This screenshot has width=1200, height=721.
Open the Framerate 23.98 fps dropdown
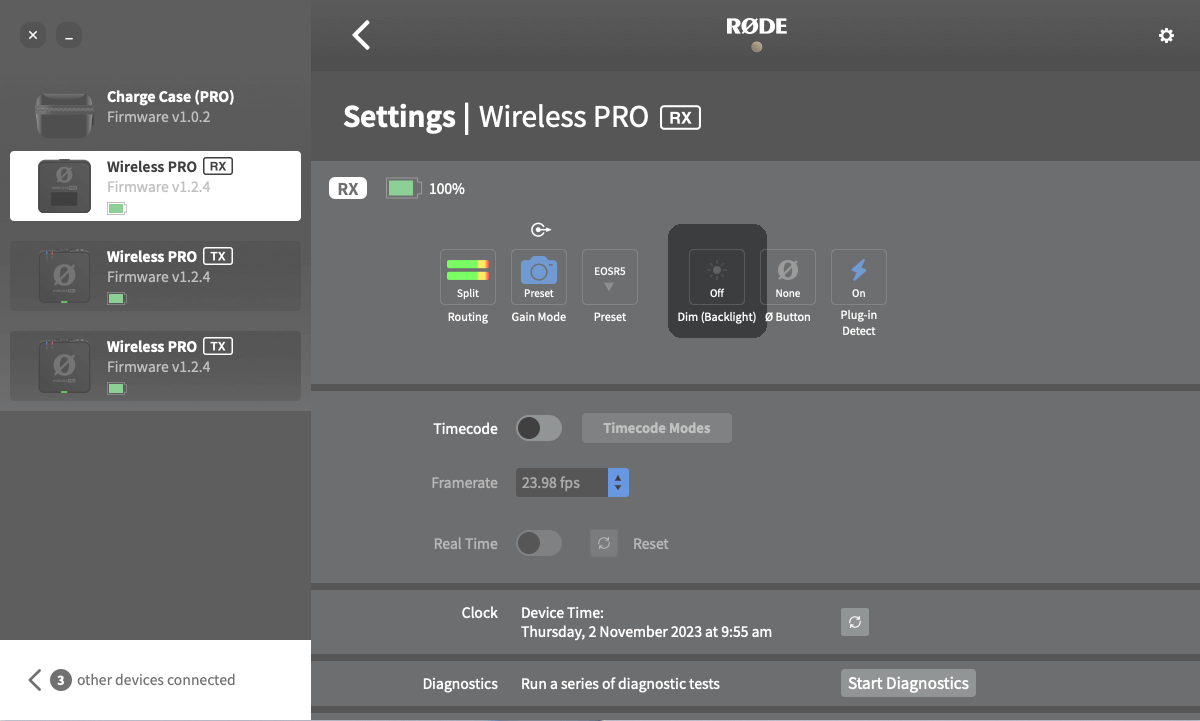pyautogui.click(x=572, y=483)
